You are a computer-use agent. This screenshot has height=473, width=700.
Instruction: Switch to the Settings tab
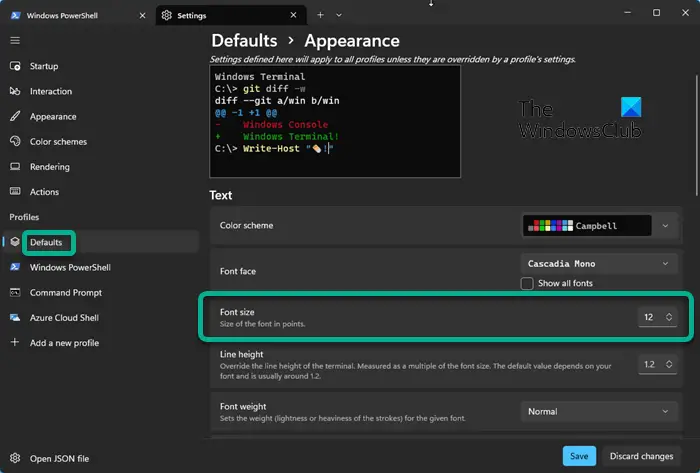click(231, 15)
